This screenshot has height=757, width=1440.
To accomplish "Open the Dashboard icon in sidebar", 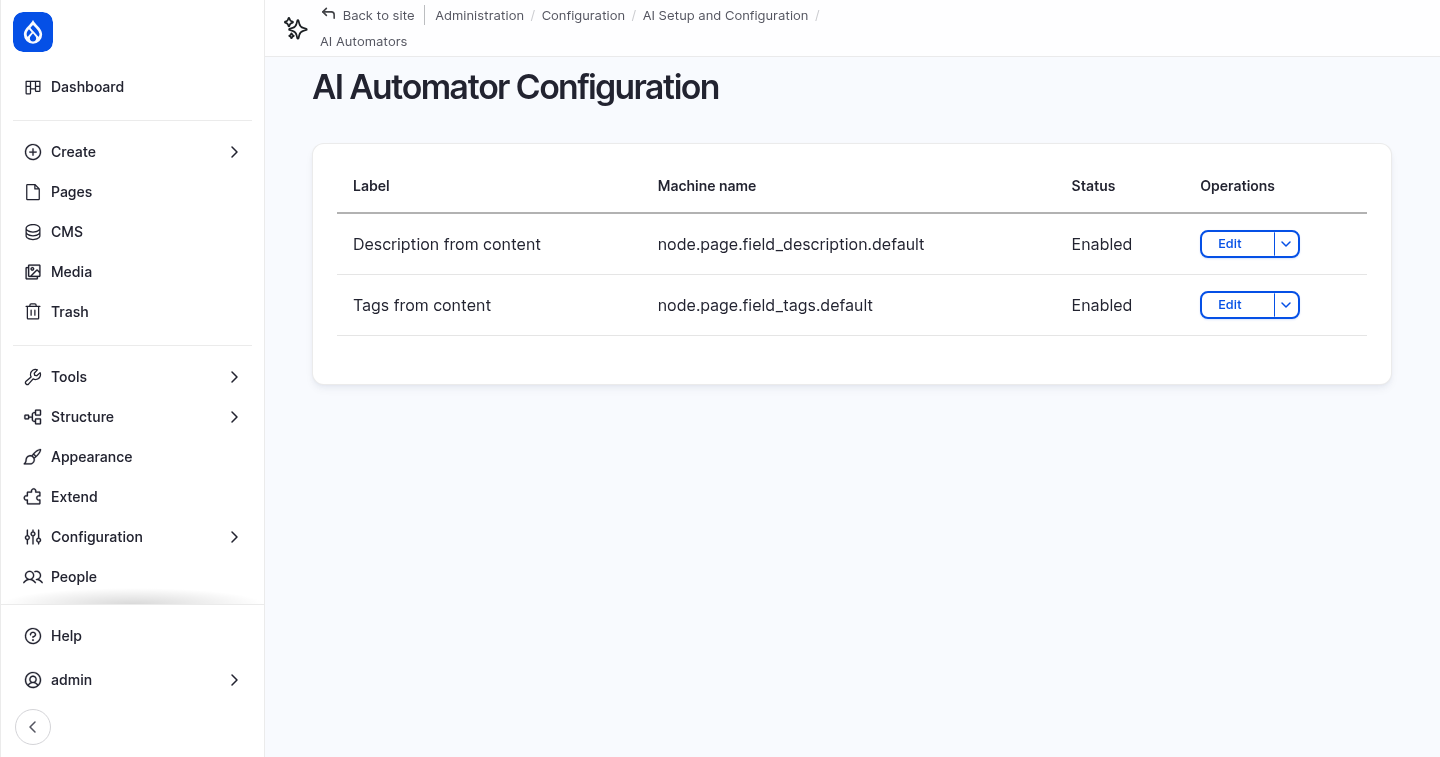I will tap(33, 87).
